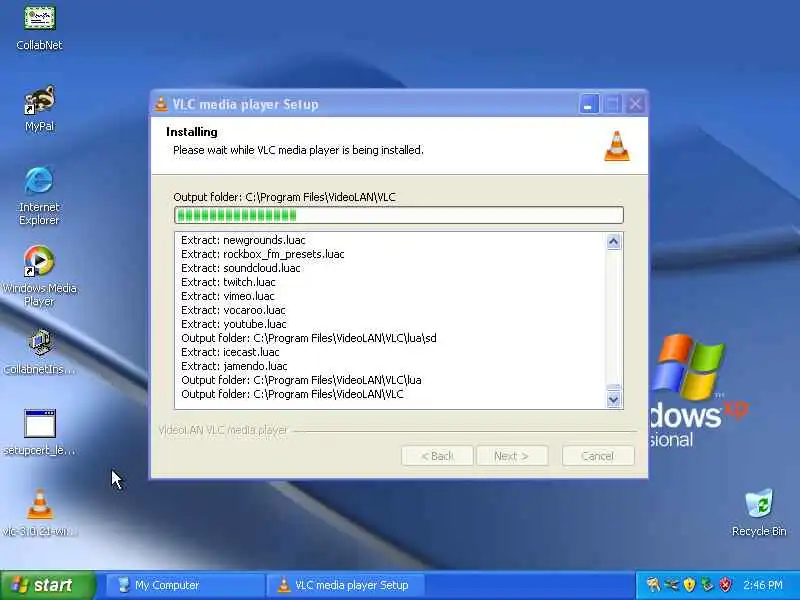Click the log scrollbar down arrow
Viewport: 800px width, 600px height.
pos(614,399)
